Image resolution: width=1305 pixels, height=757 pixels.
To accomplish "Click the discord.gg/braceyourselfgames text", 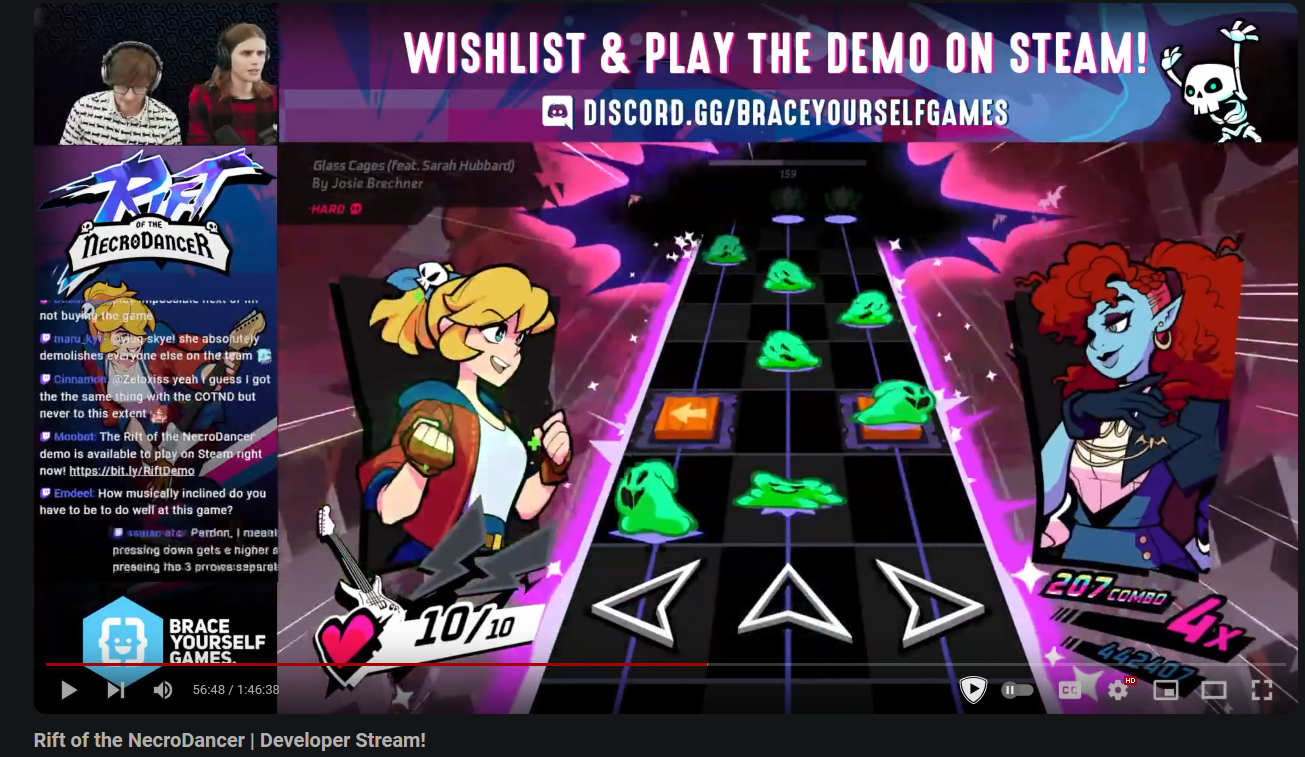I will (796, 113).
